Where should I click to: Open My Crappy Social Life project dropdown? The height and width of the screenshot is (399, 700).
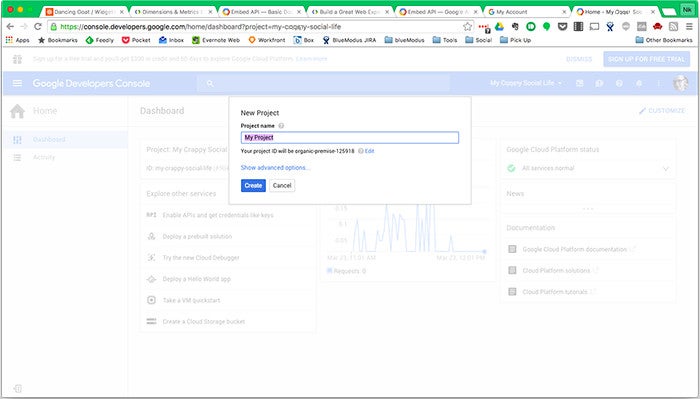pyautogui.click(x=526, y=83)
